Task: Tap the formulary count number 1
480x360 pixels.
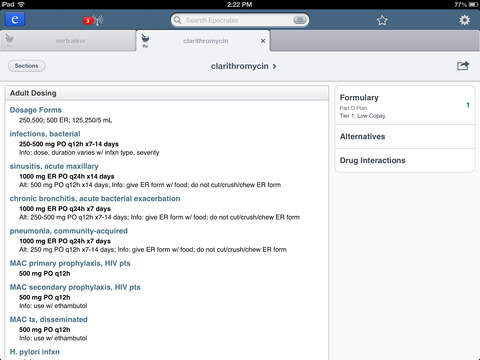Action: 468,105
